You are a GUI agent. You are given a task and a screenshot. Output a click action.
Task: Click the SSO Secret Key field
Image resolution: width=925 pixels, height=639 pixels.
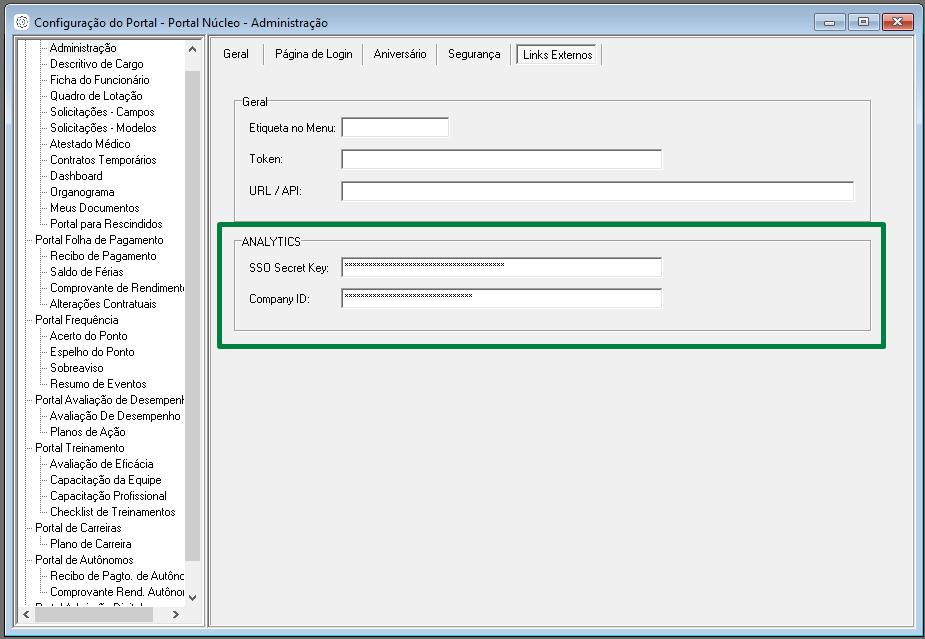click(x=501, y=266)
